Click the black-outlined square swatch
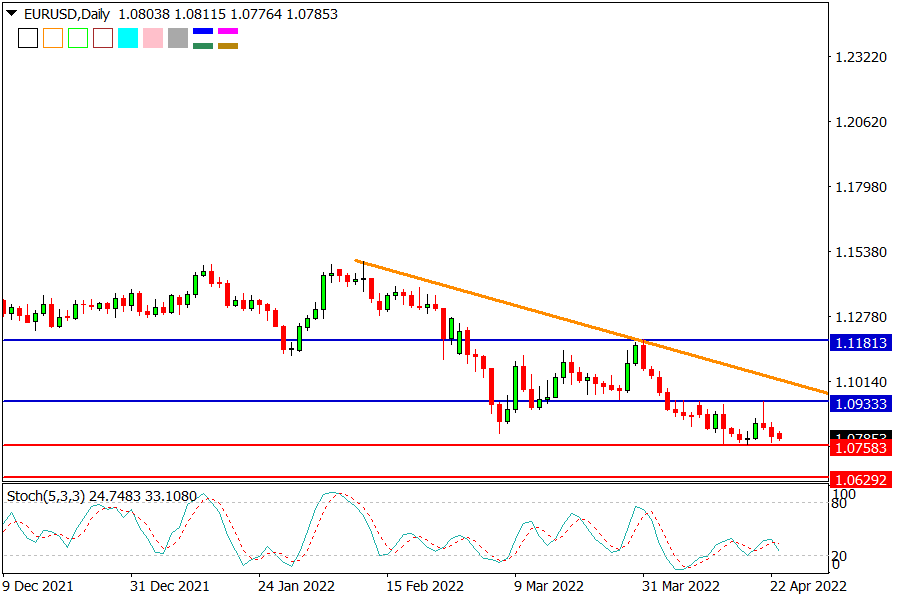The image size is (900, 600). click(28, 38)
